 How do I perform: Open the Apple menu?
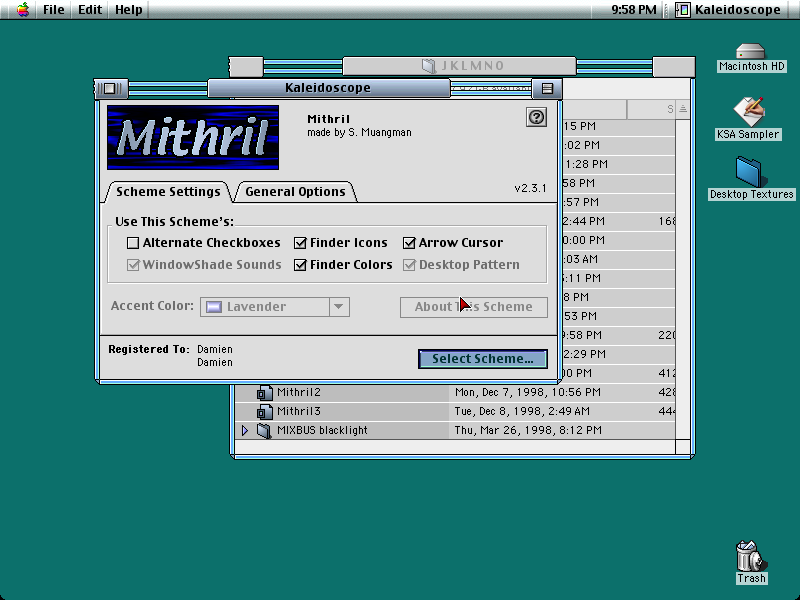click(22, 9)
